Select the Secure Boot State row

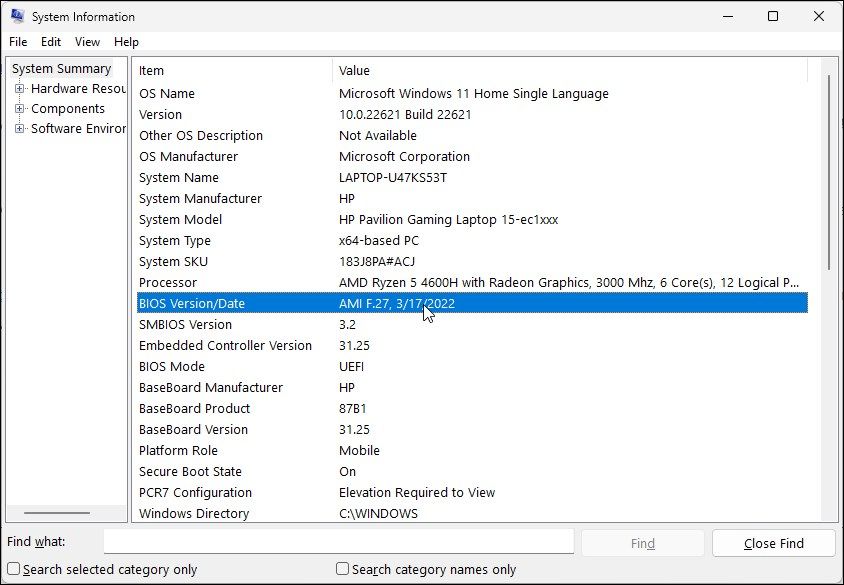tap(400, 471)
